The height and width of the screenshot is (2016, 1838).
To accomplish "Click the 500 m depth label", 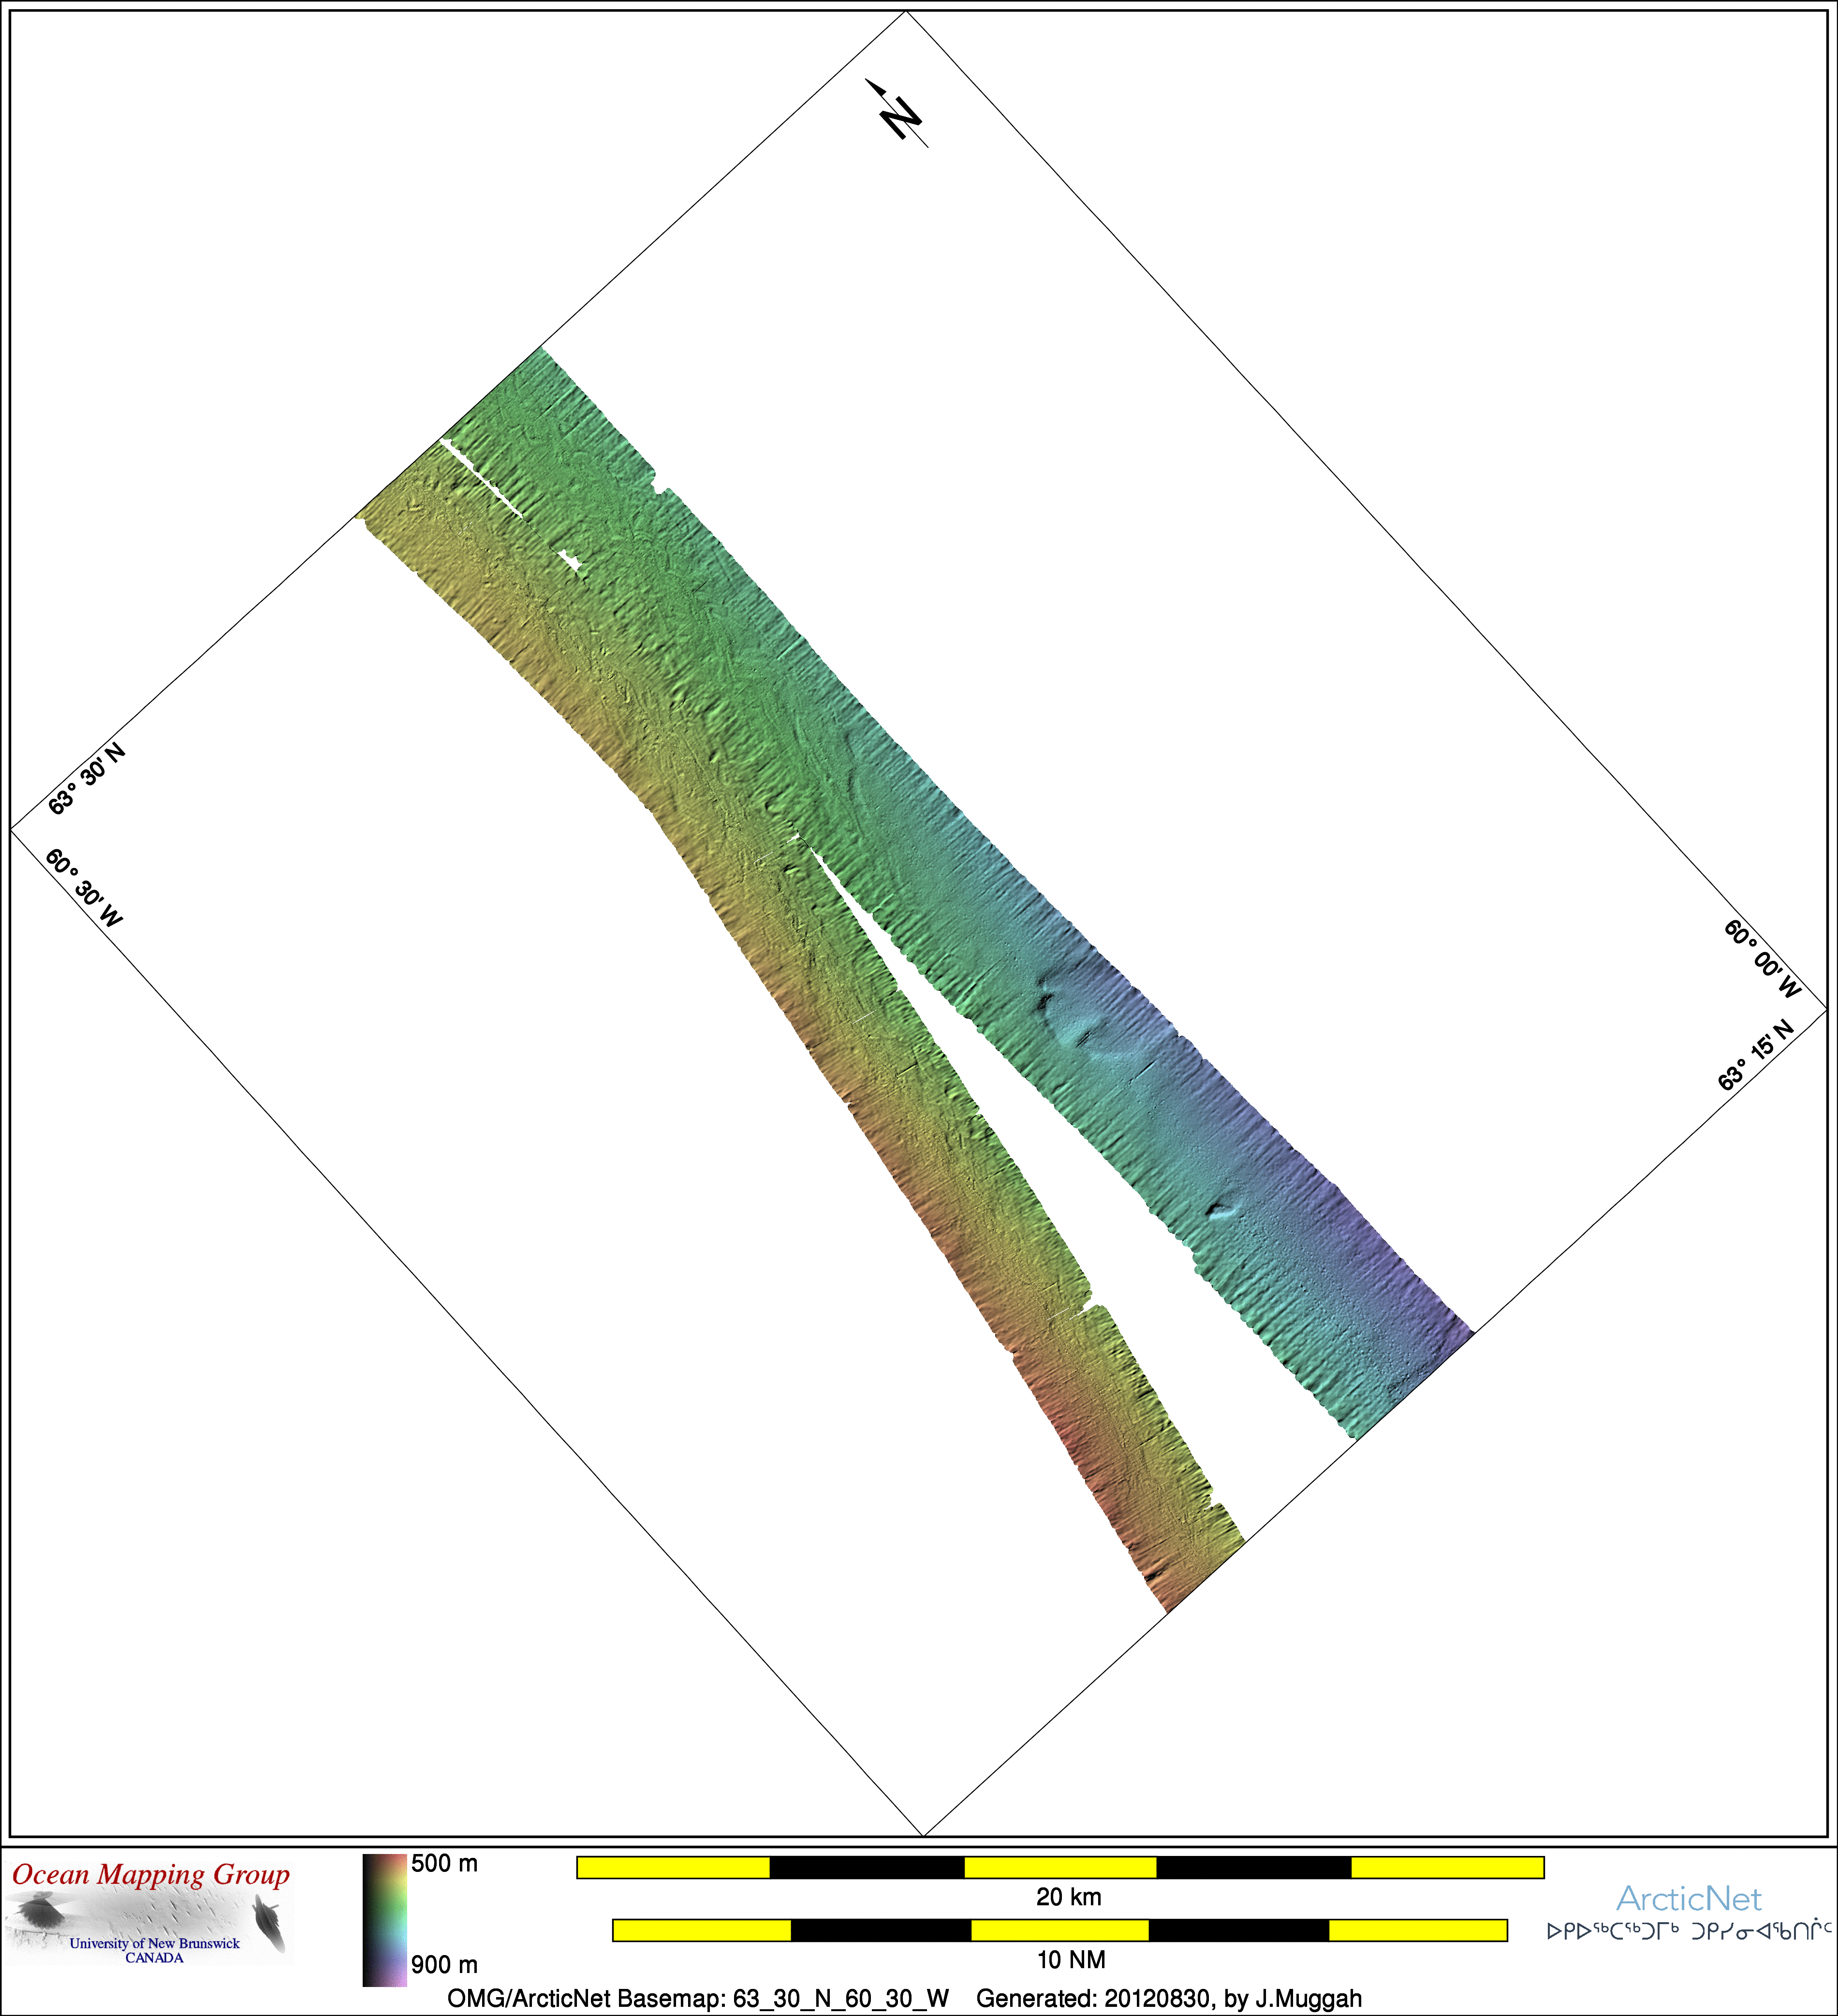I will (444, 1864).
